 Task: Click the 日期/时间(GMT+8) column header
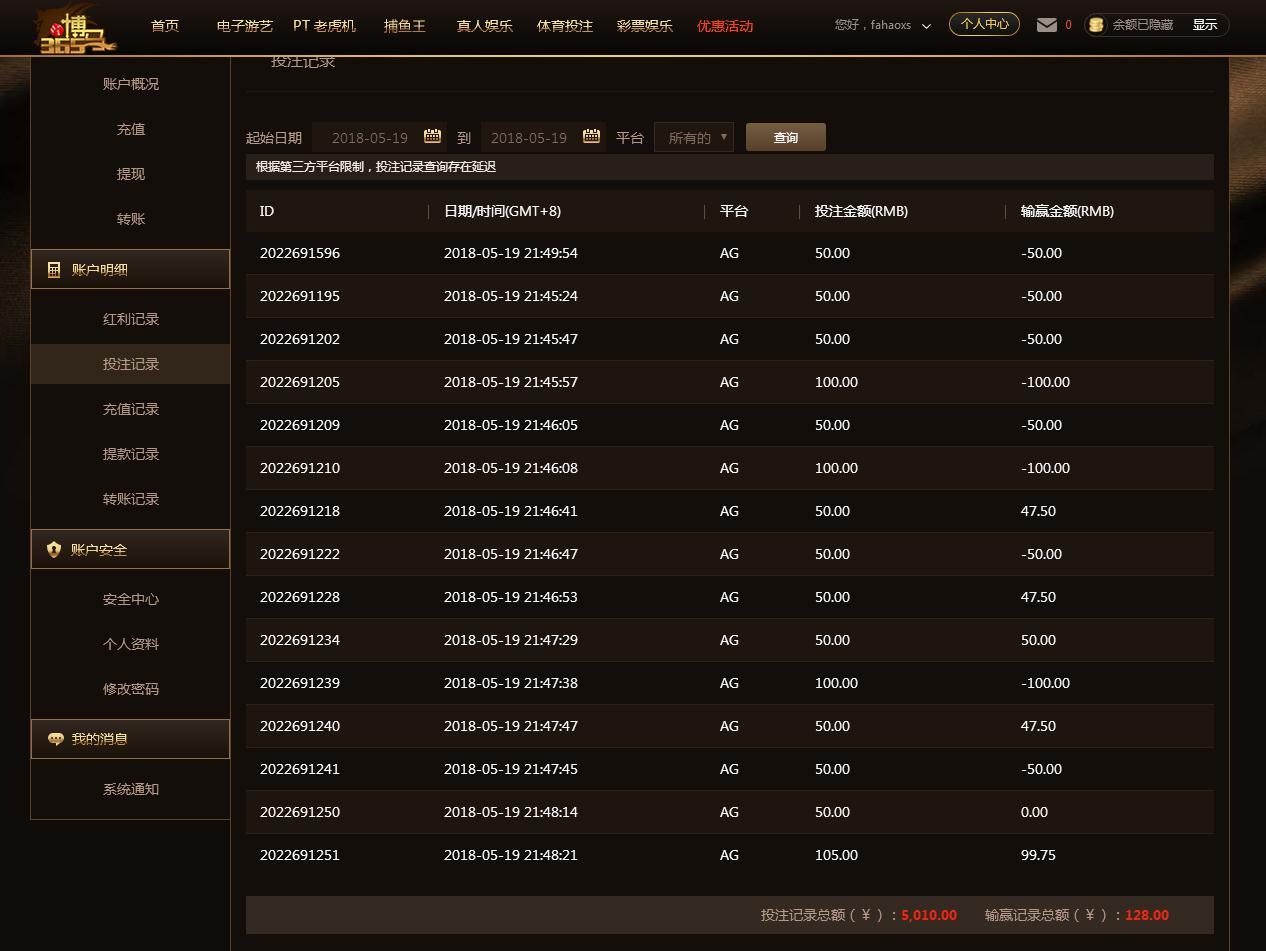pos(502,211)
